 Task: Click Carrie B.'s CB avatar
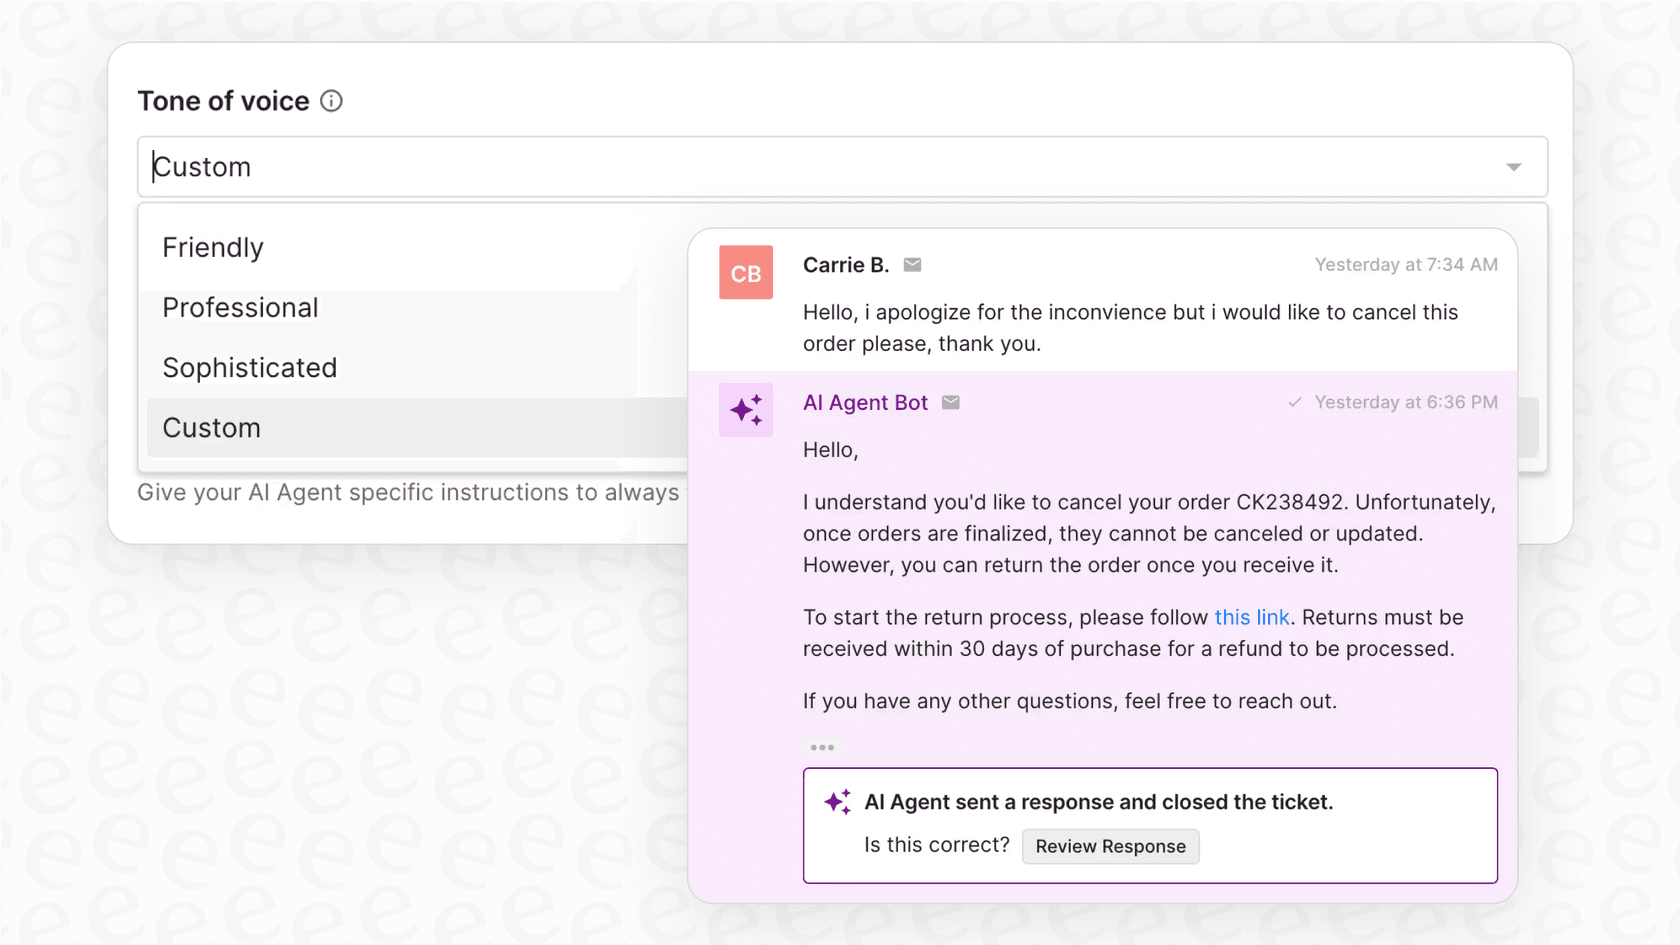(745, 272)
